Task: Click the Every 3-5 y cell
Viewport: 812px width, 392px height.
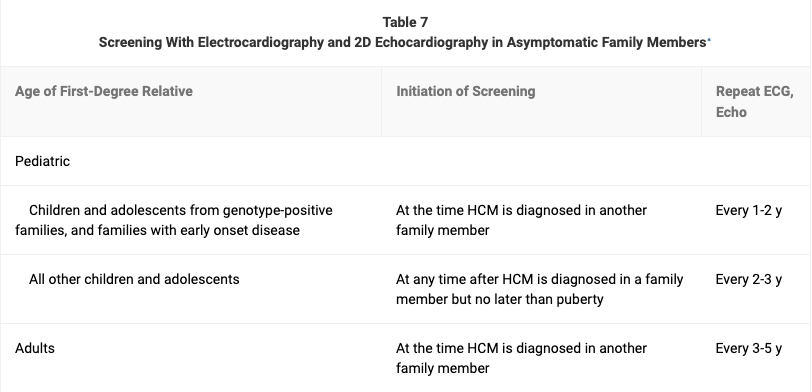Action: coord(749,348)
